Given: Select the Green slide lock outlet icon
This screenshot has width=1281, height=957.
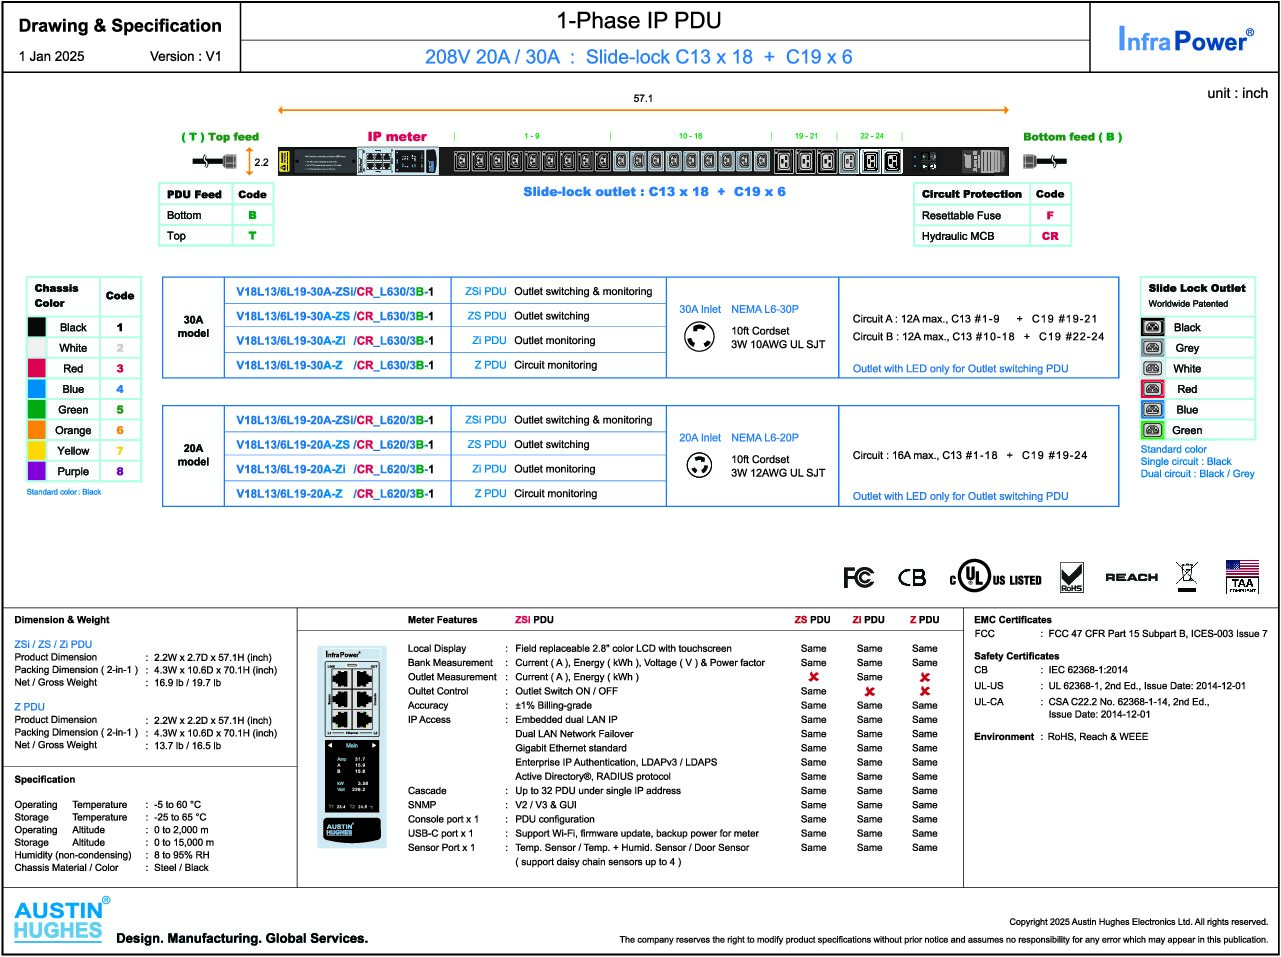Looking at the screenshot, I should coord(1153,430).
